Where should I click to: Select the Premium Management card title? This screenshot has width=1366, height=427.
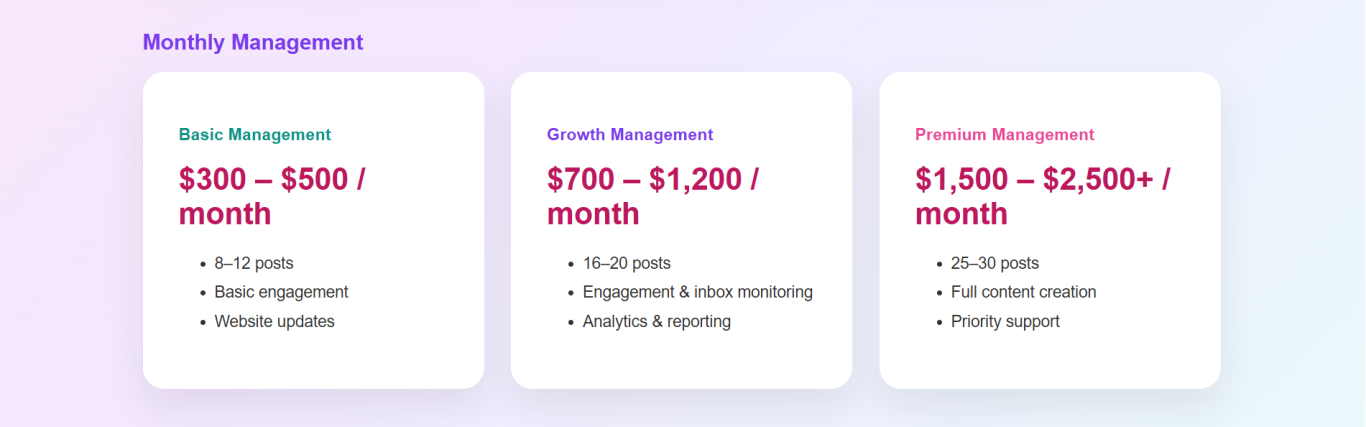click(x=1005, y=134)
